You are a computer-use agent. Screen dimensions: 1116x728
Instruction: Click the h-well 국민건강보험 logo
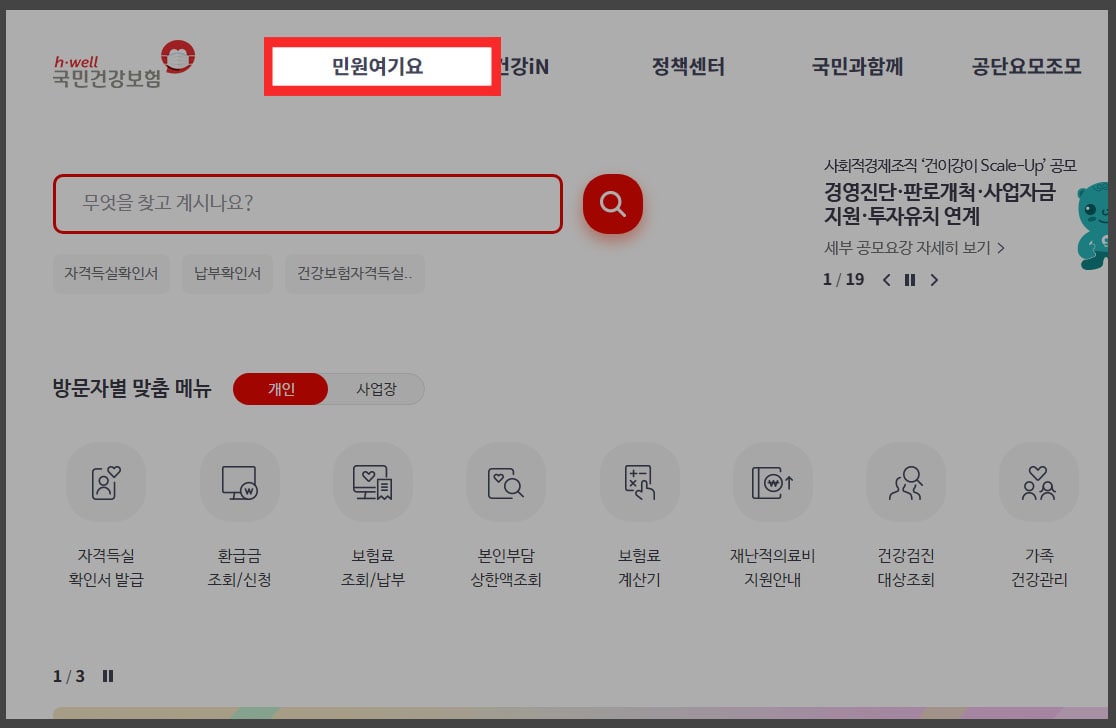coord(124,65)
